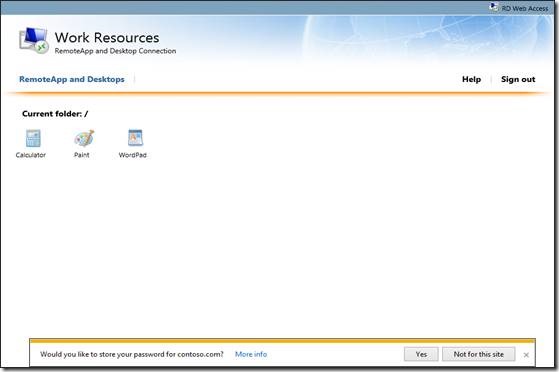Switch to RemoteApp and Desktops tab
Image resolution: width=559 pixels, height=372 pixels.
(72, 79)
